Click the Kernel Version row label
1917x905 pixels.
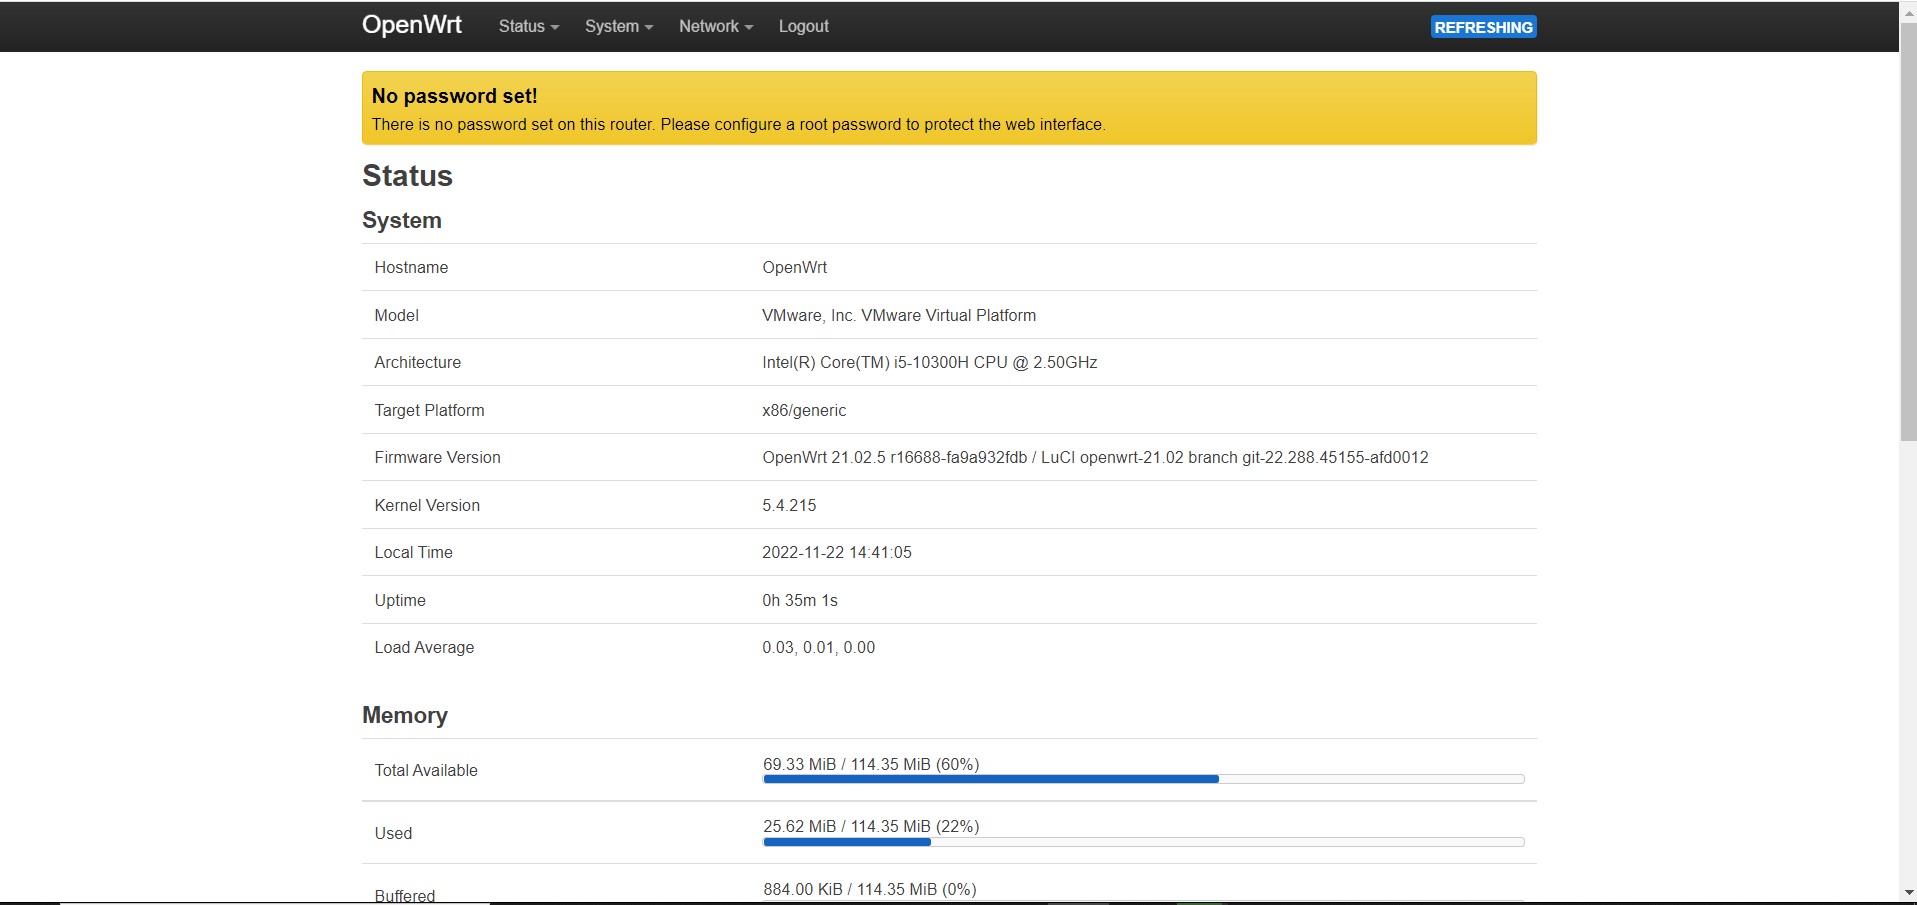point(427,505)
